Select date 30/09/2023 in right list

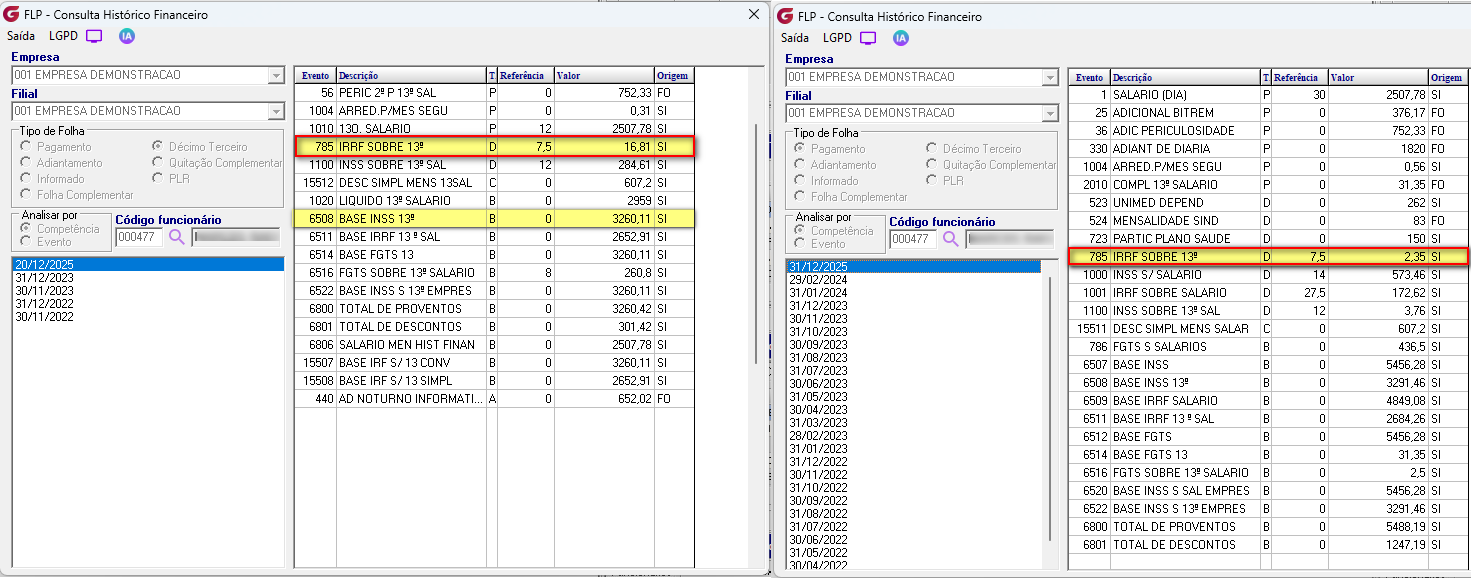click(912, 344)
